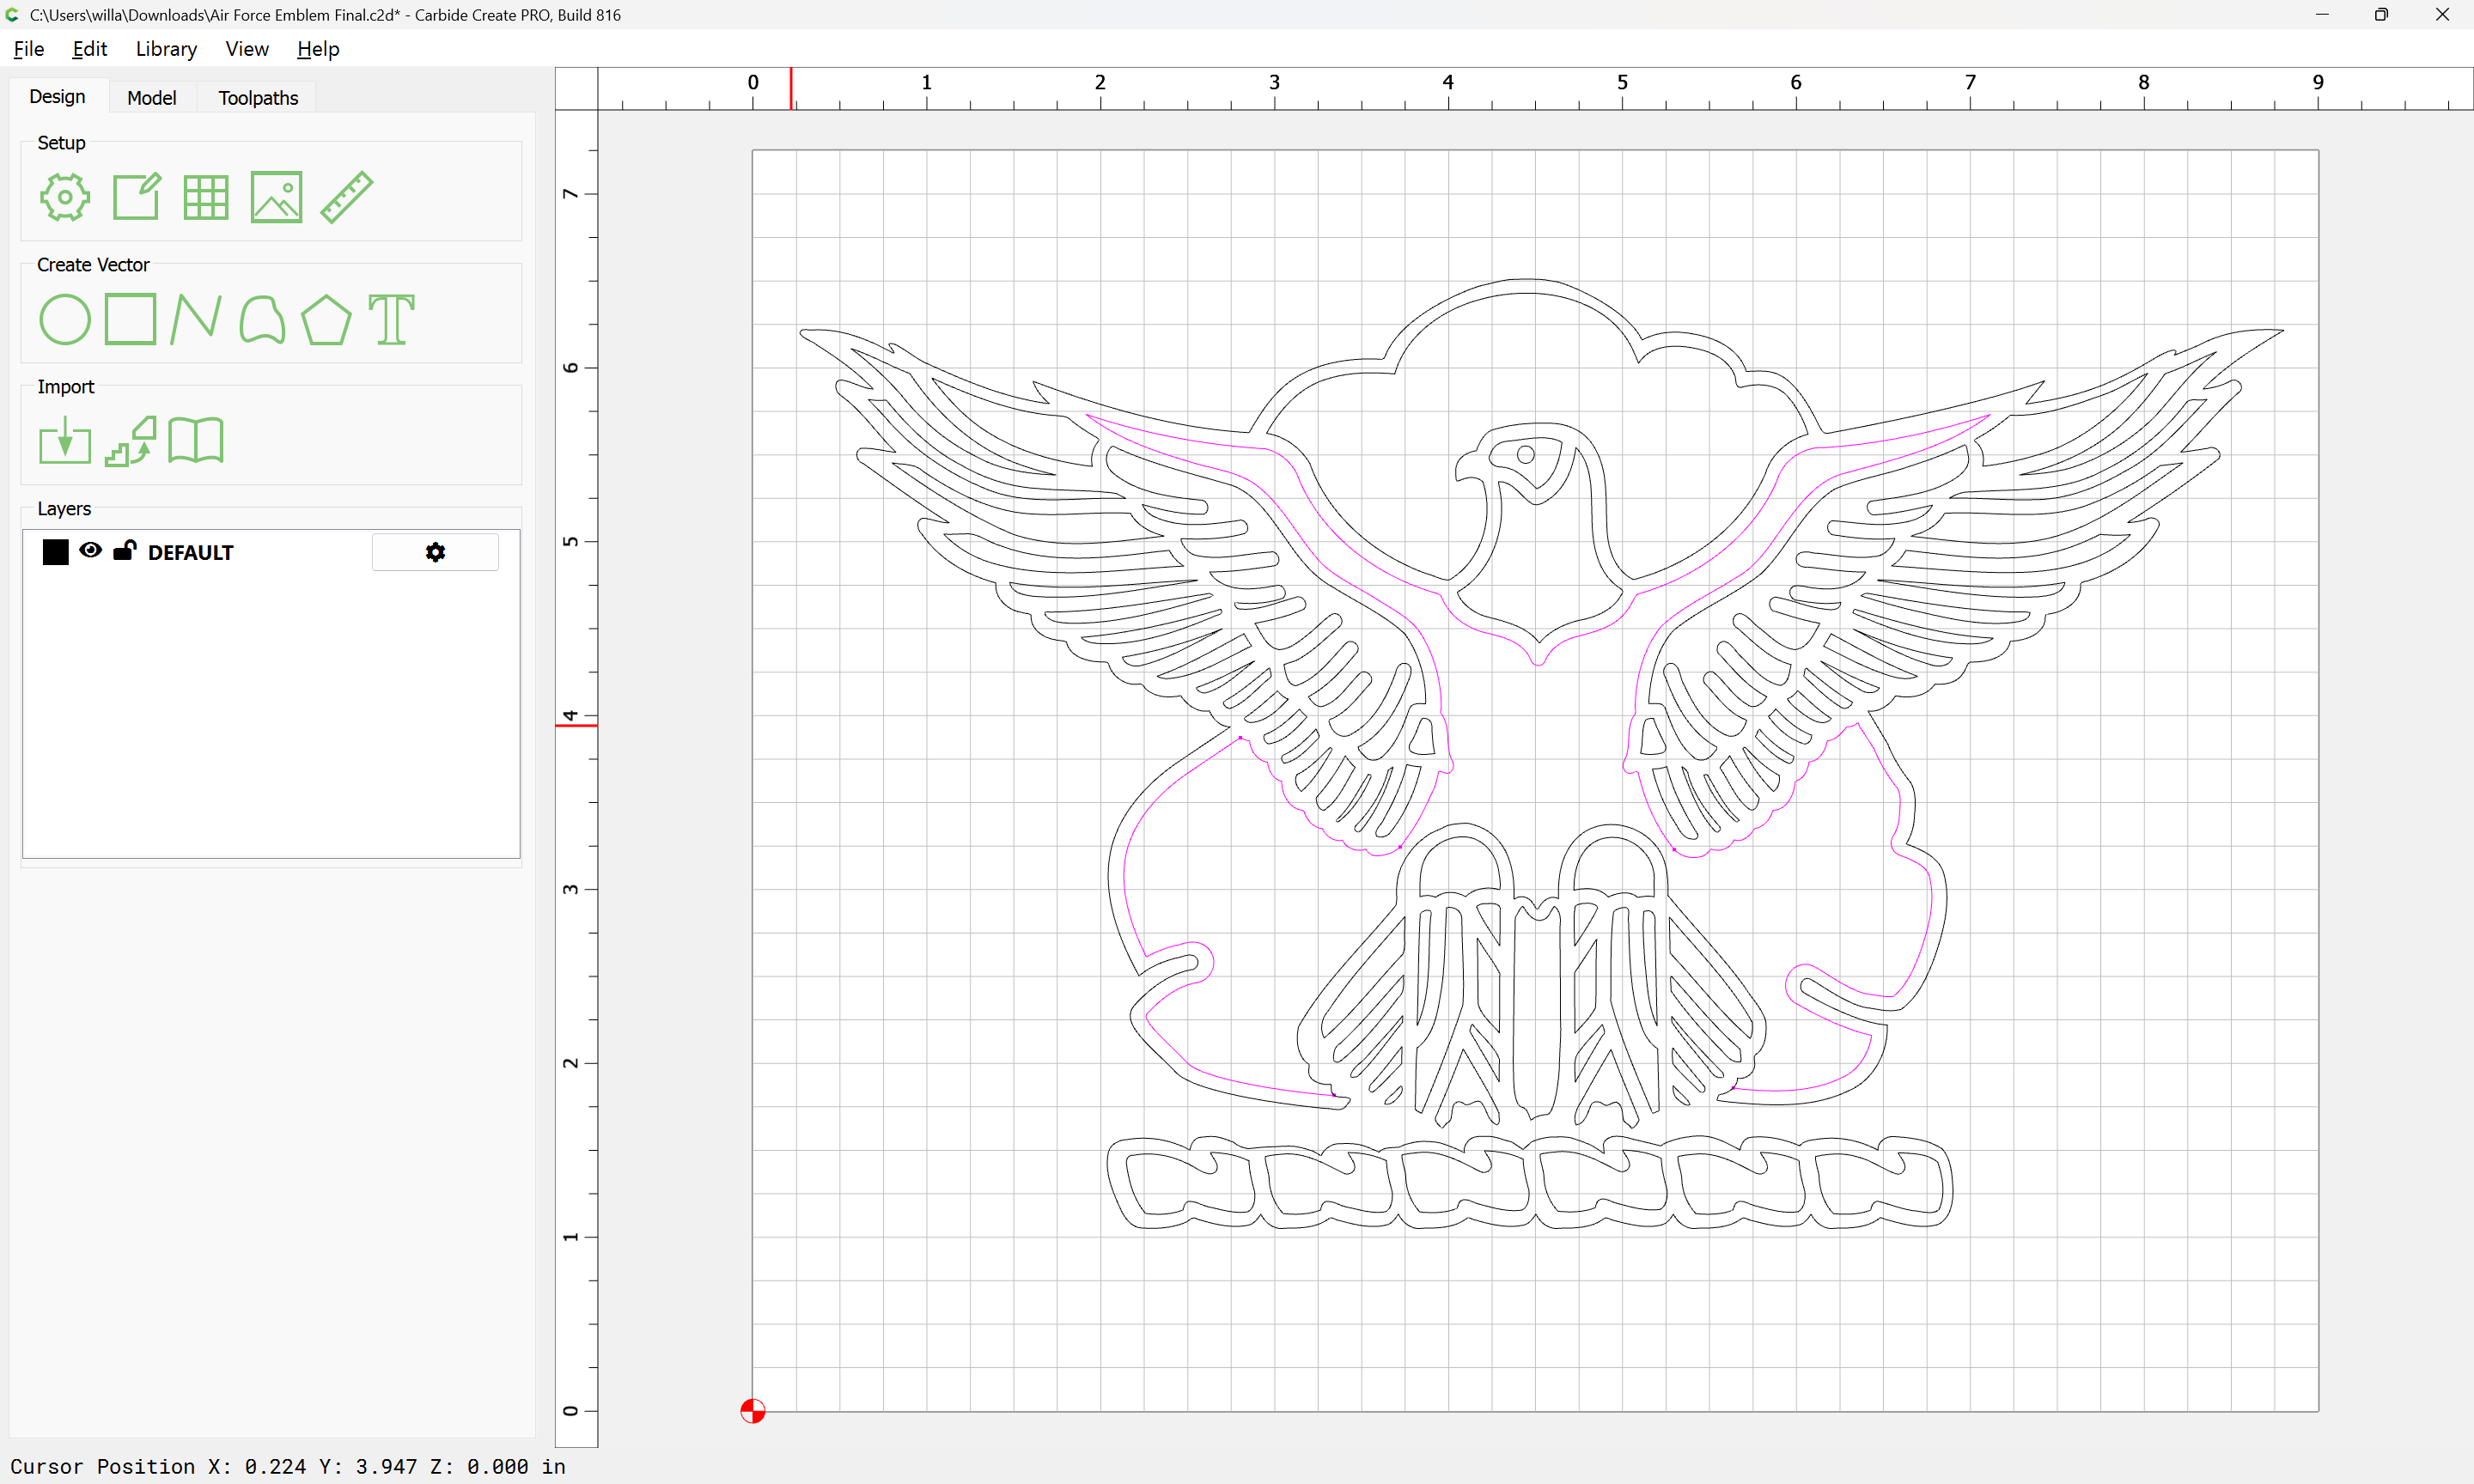2474x1484 pixels.
Task: Open the Edit menu
Action: point(89,49)
